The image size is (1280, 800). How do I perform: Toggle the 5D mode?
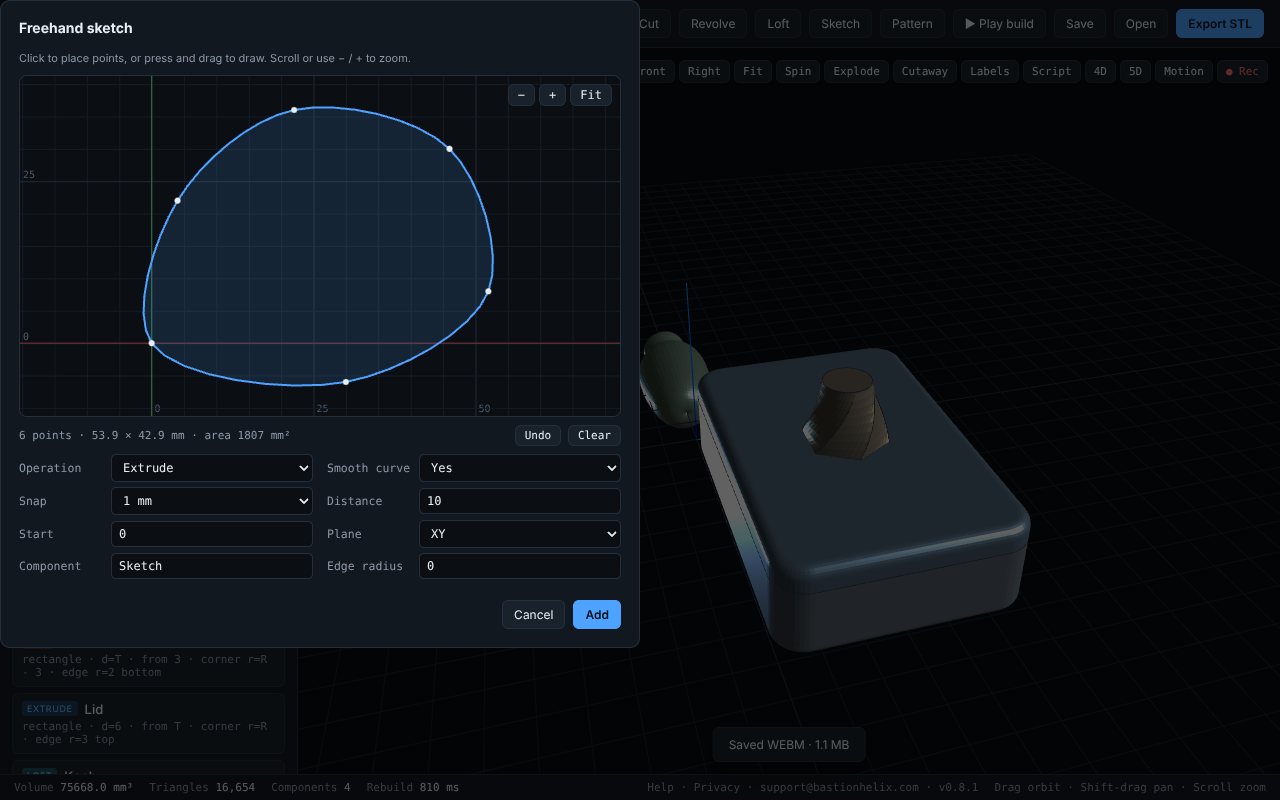click(x=1135, y=71)
